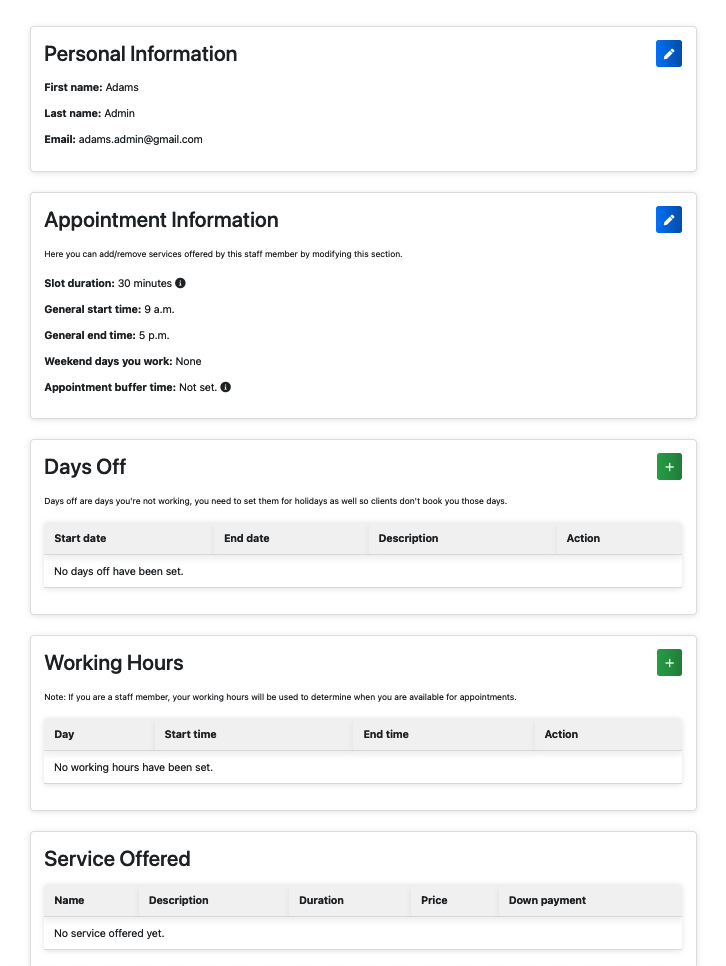Add working hours with plus icon

[669, 663]
